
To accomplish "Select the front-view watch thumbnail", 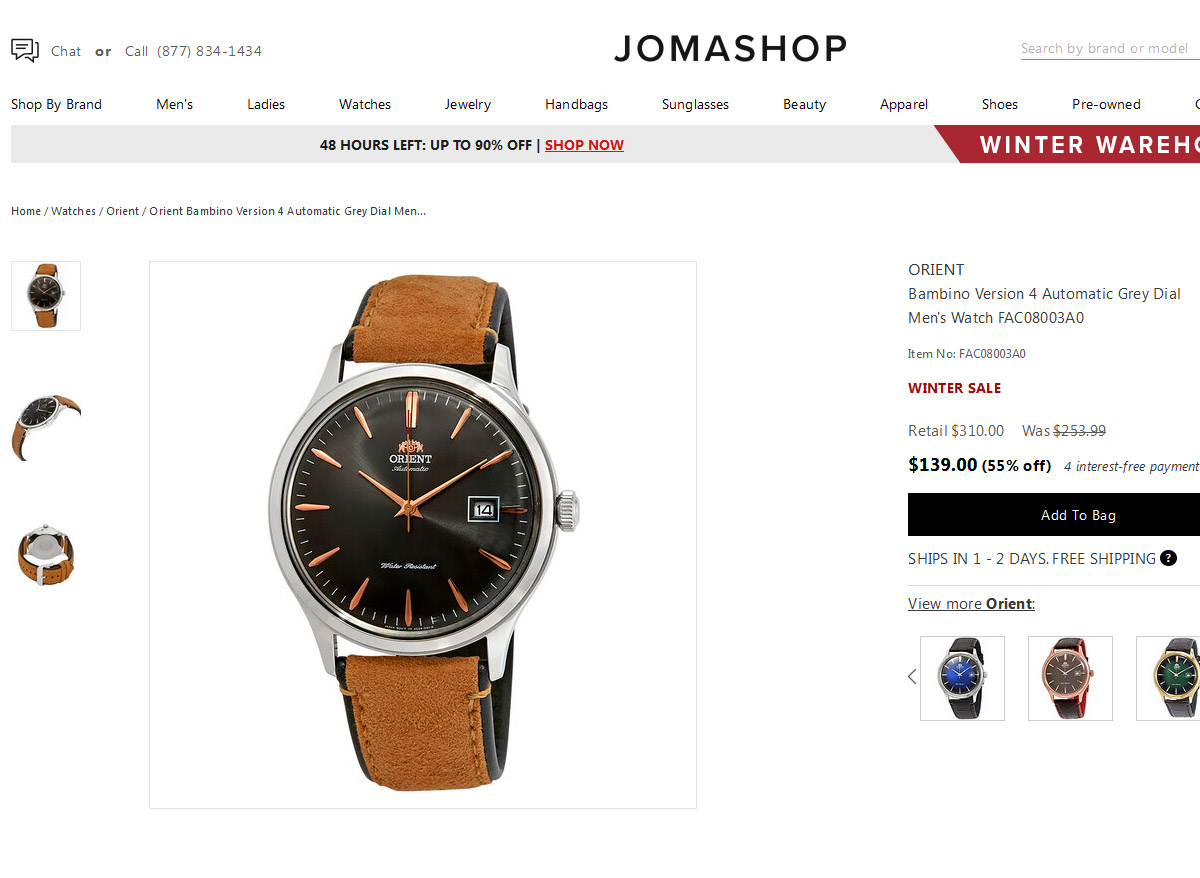I will click(46, 296).
